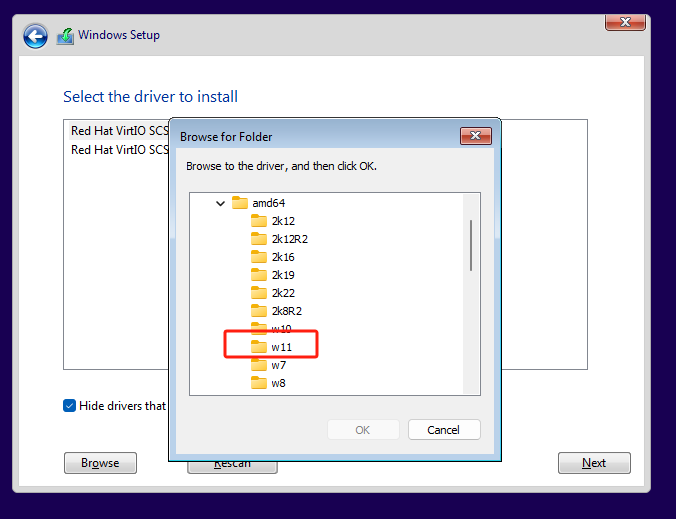Select the 2k22 folder icon
The image size is (676, 519).
click(259, 293)
